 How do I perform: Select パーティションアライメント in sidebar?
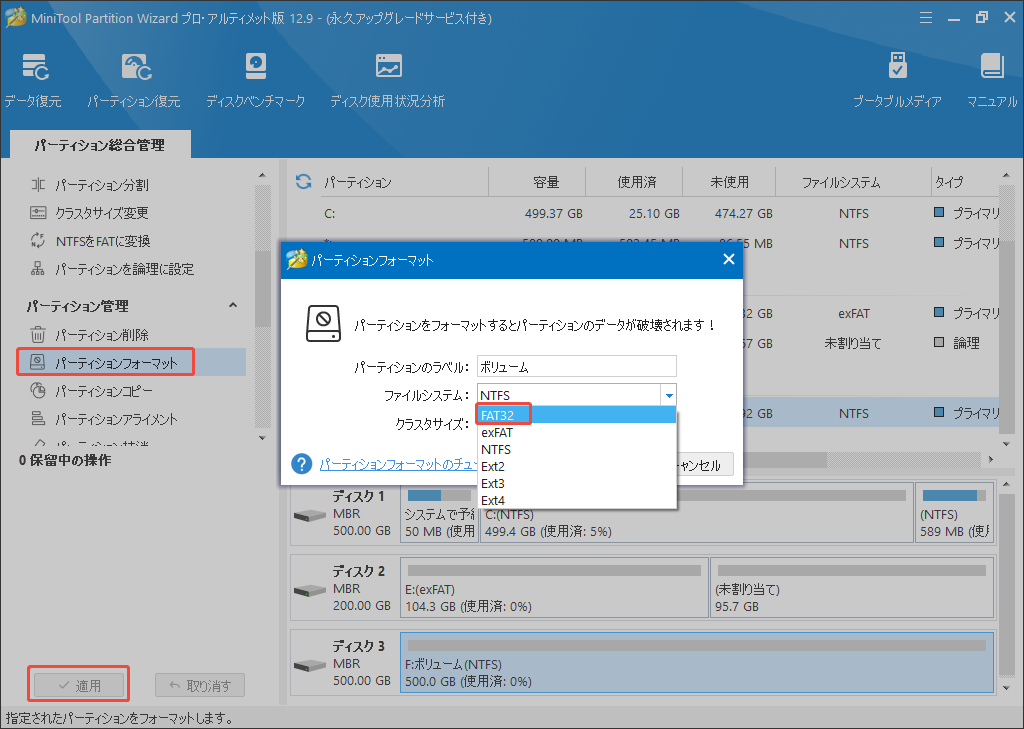tap(104, 419)
